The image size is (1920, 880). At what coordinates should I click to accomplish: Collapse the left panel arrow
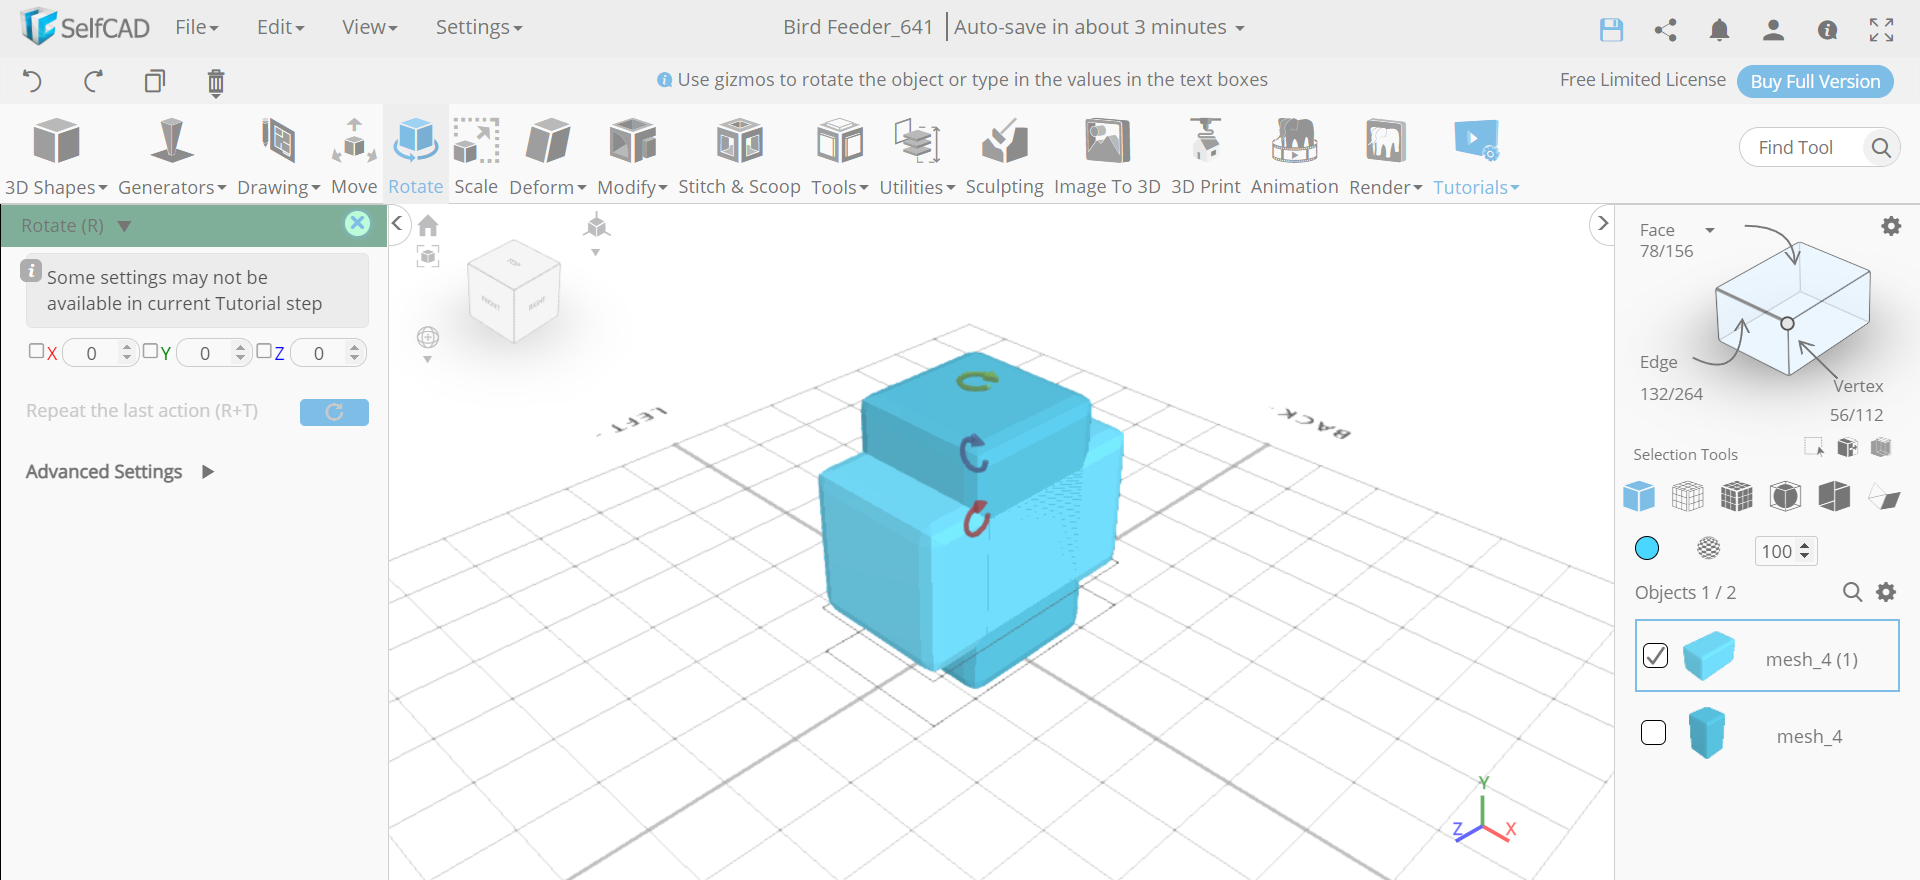397,223
